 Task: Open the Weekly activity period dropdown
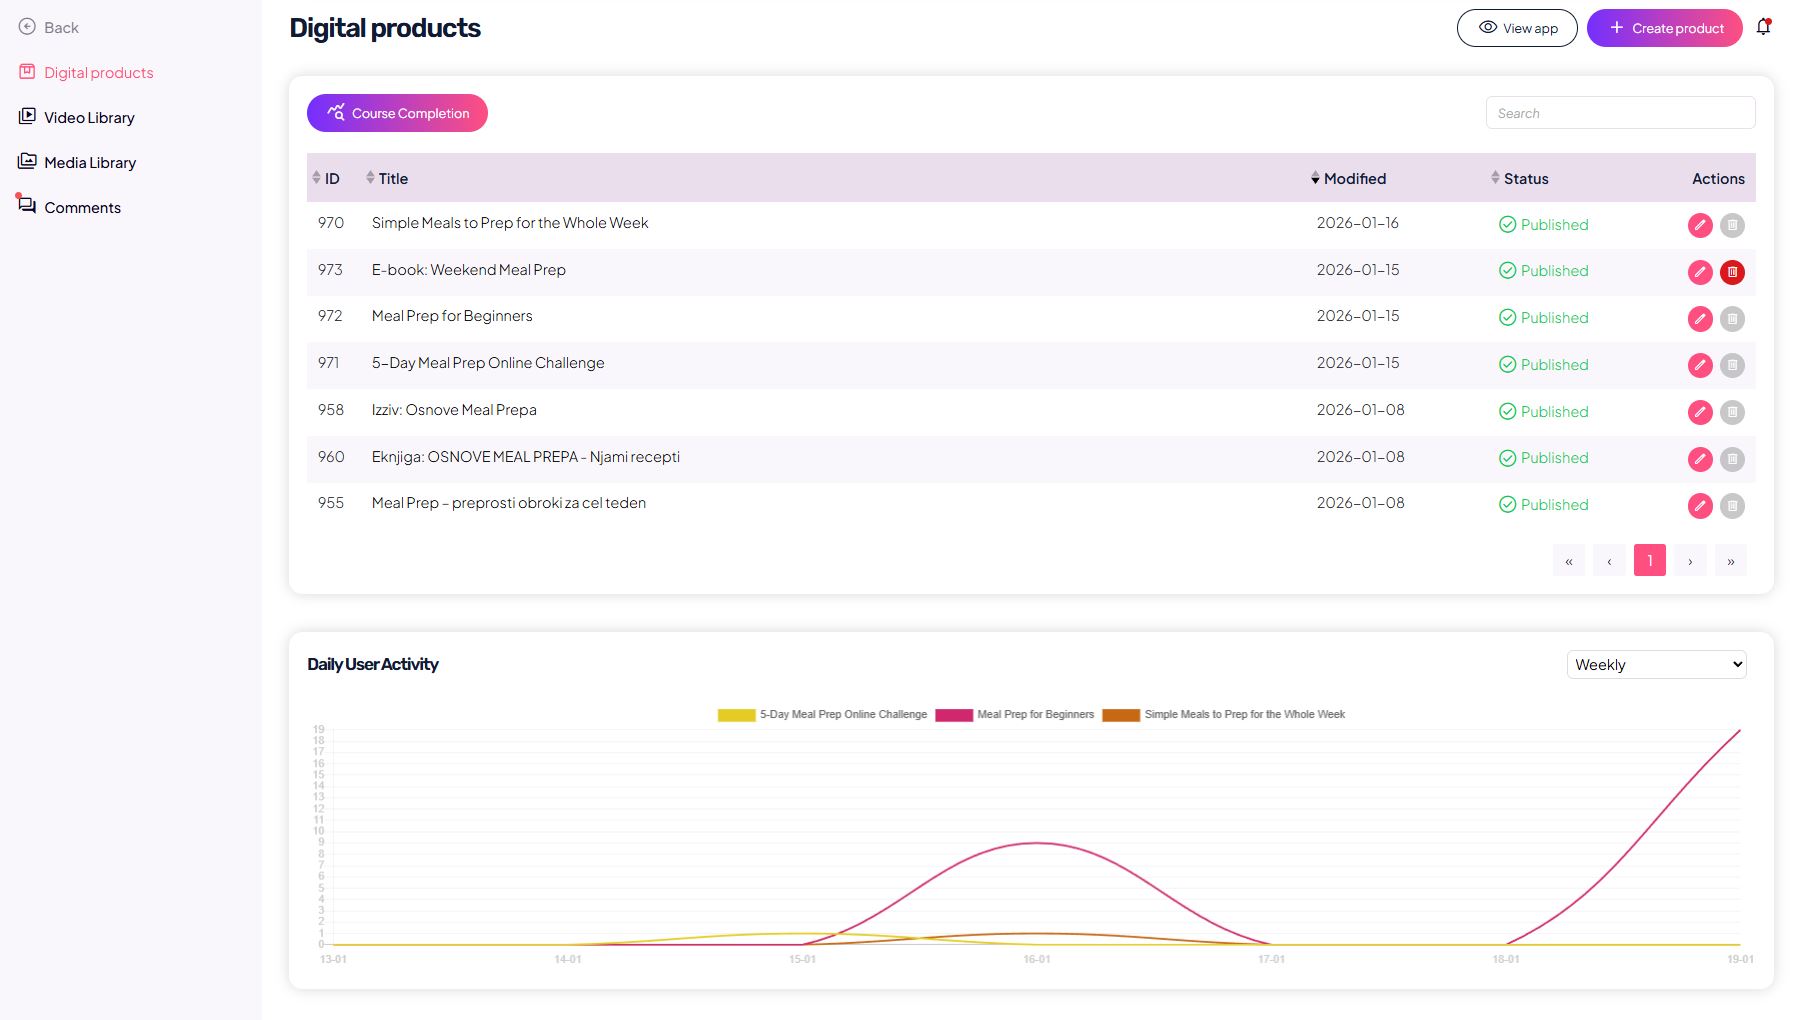pyautogui.click(x=1656, y=665)
